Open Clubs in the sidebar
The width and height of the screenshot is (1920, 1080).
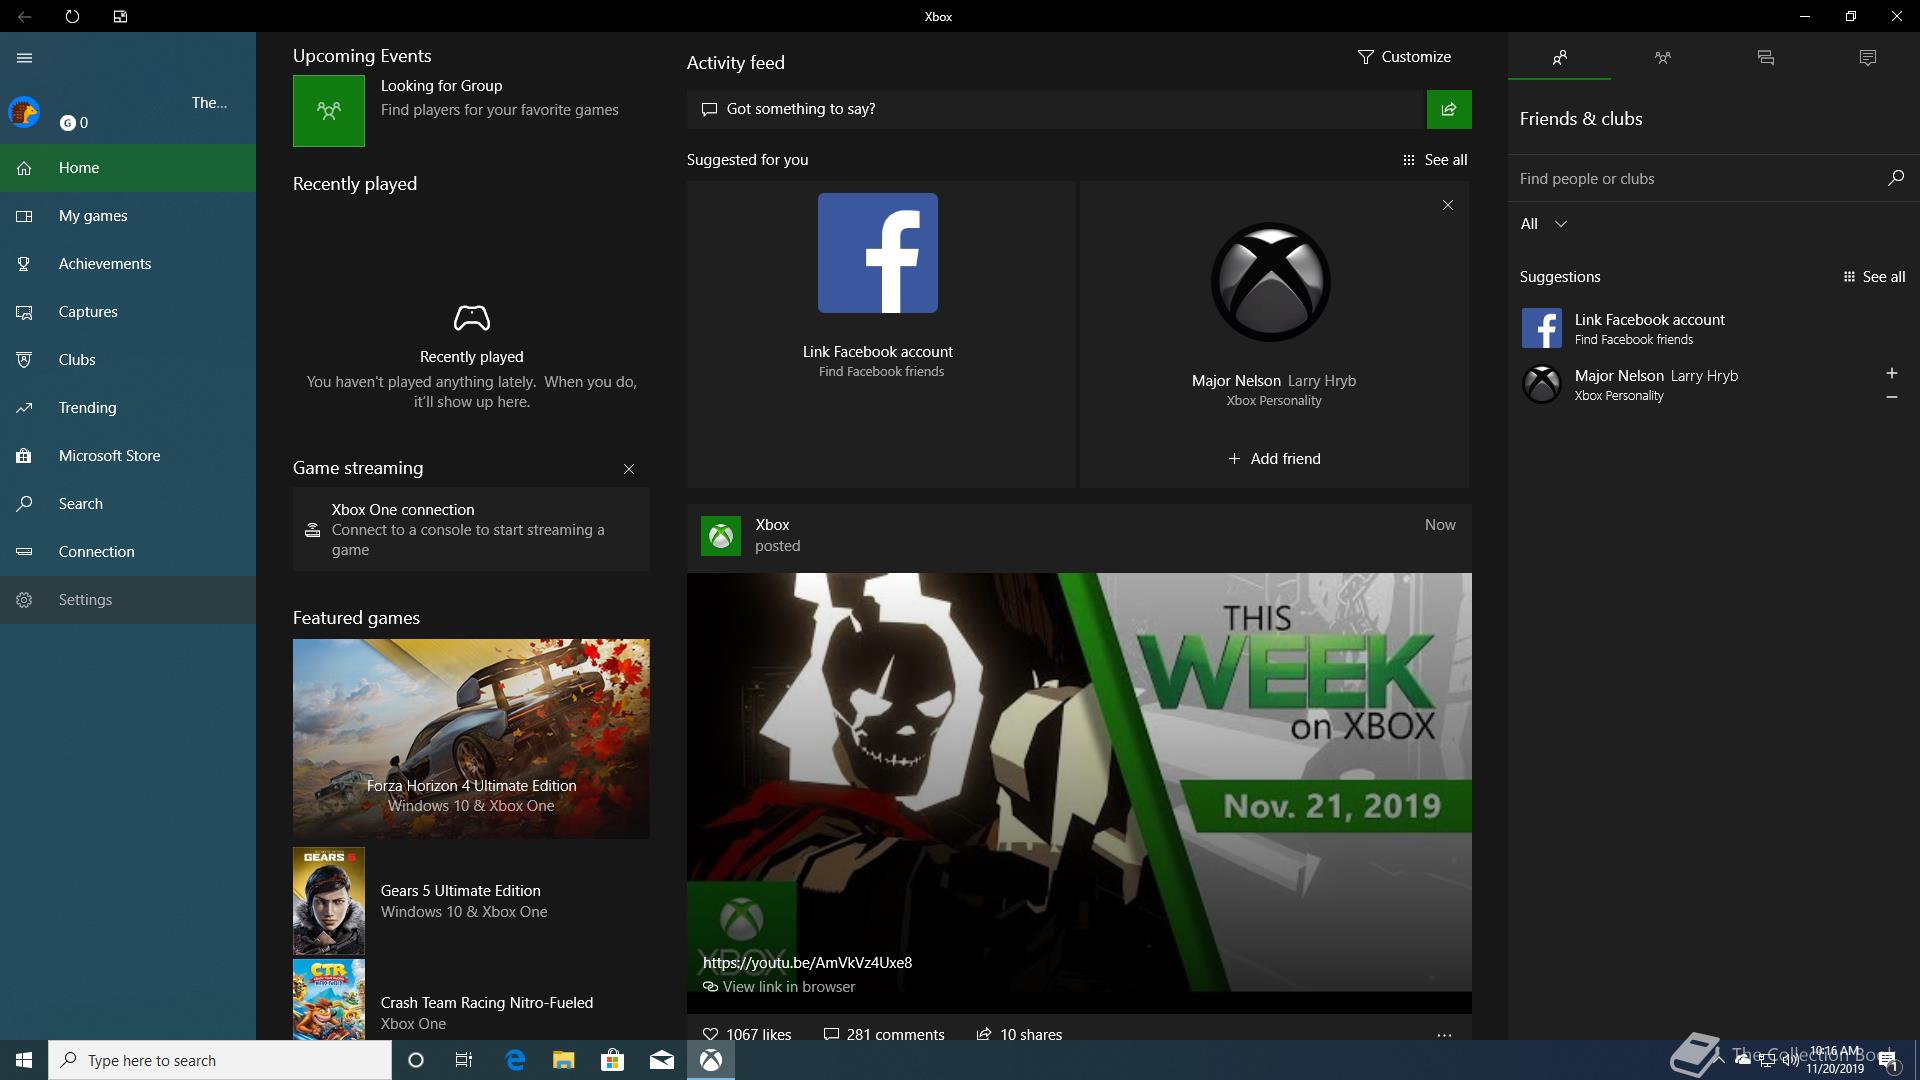[x=128, y=360]
